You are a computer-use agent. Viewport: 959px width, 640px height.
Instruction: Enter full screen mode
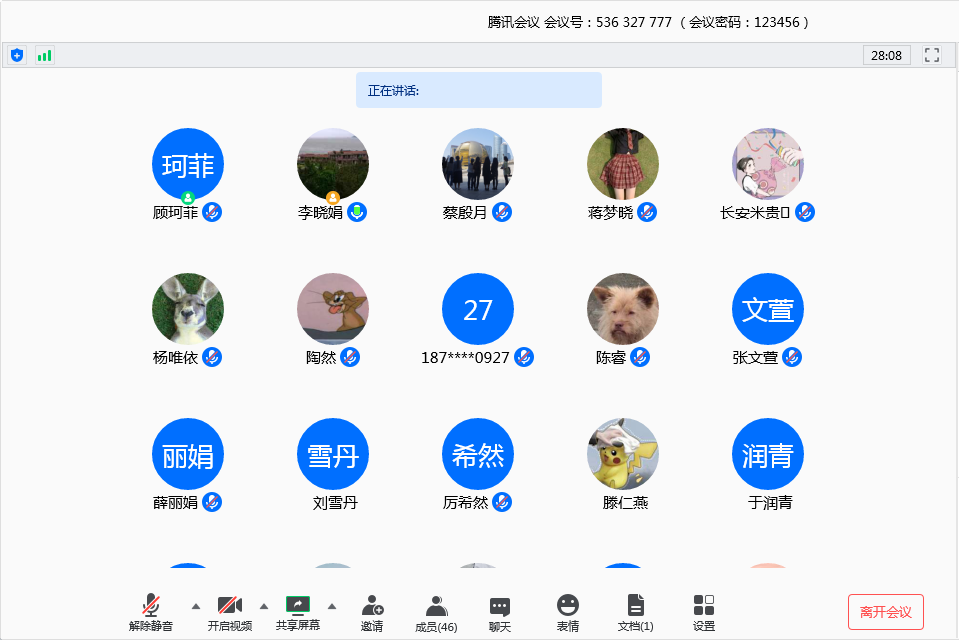click(x=932, y=55)
